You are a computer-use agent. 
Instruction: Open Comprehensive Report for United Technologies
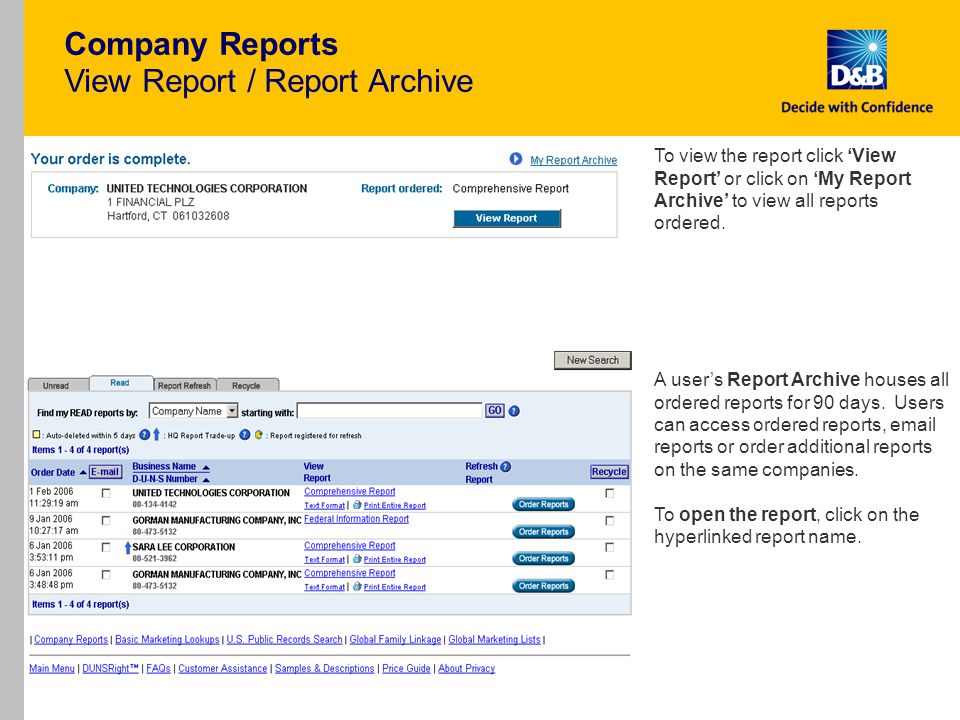350,492
